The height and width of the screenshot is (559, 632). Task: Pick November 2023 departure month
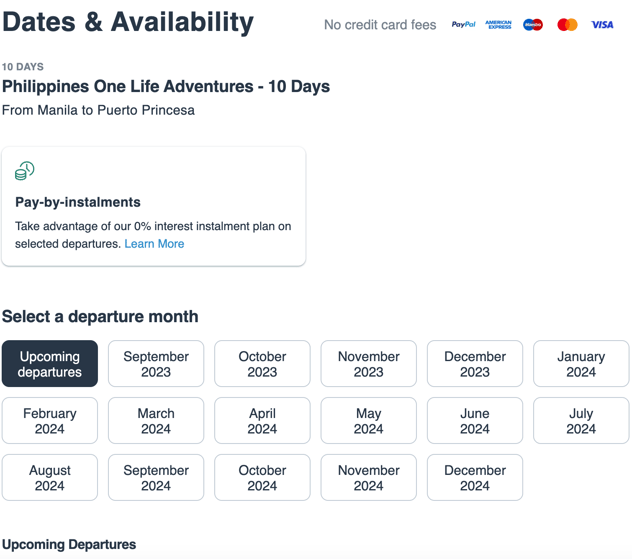coord(368,364)
